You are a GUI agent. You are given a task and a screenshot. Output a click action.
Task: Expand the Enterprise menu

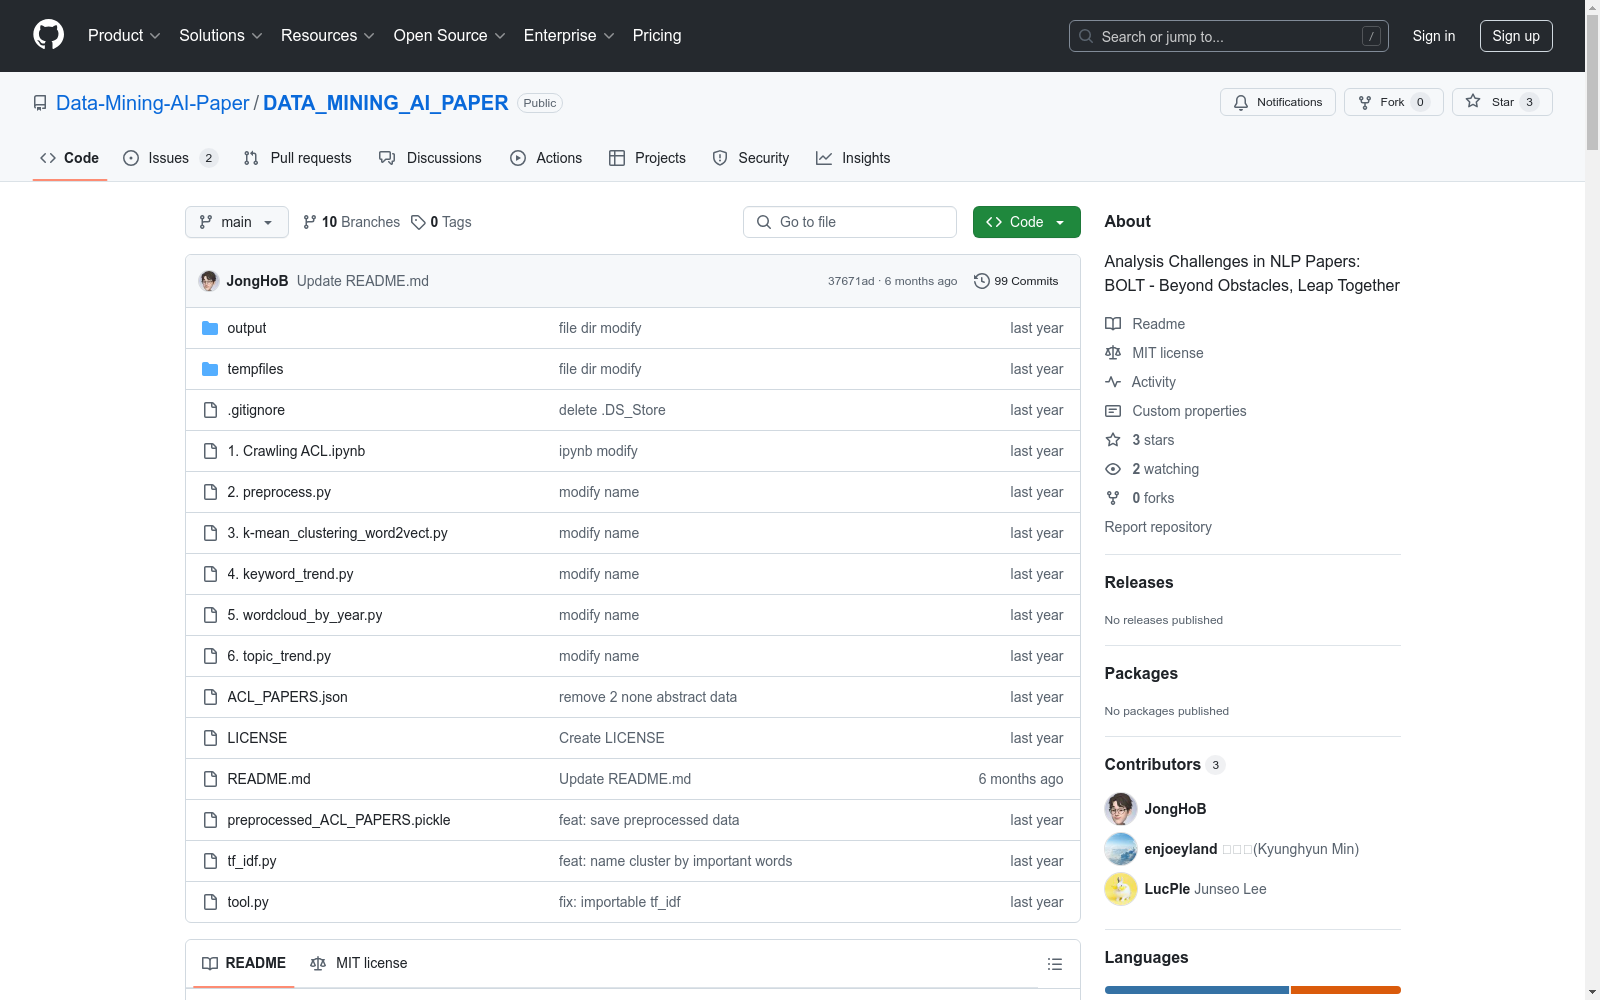click(569, 36)
